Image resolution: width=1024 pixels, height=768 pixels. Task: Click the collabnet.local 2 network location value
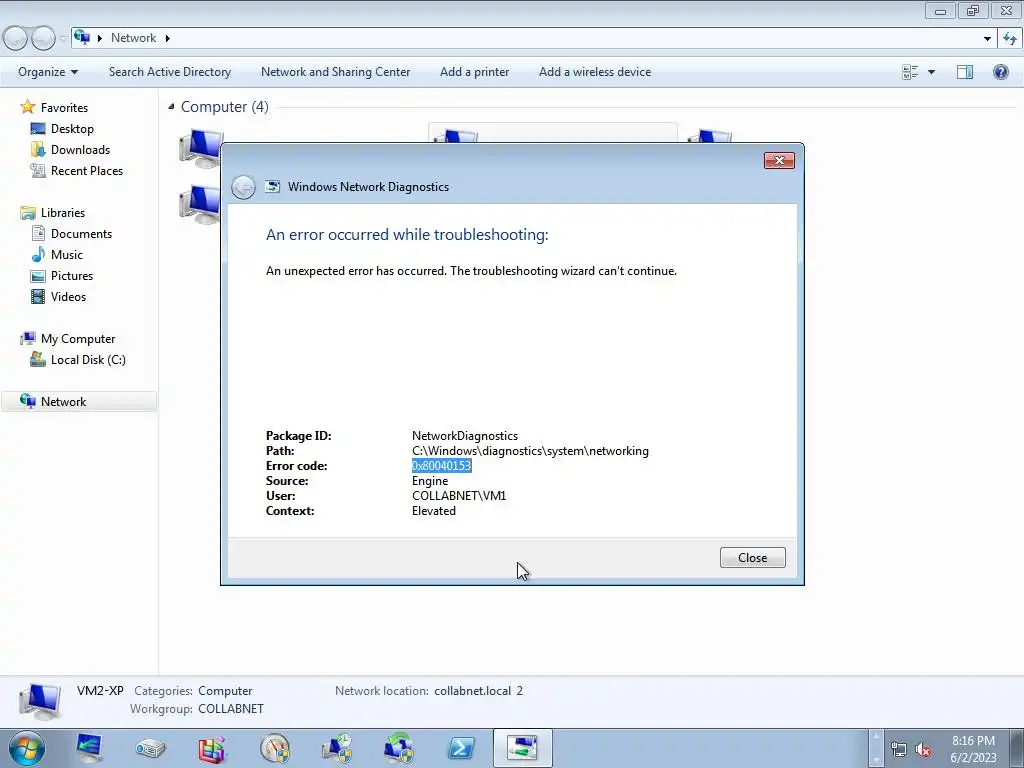pyautogui.click(x=479, y=691)
